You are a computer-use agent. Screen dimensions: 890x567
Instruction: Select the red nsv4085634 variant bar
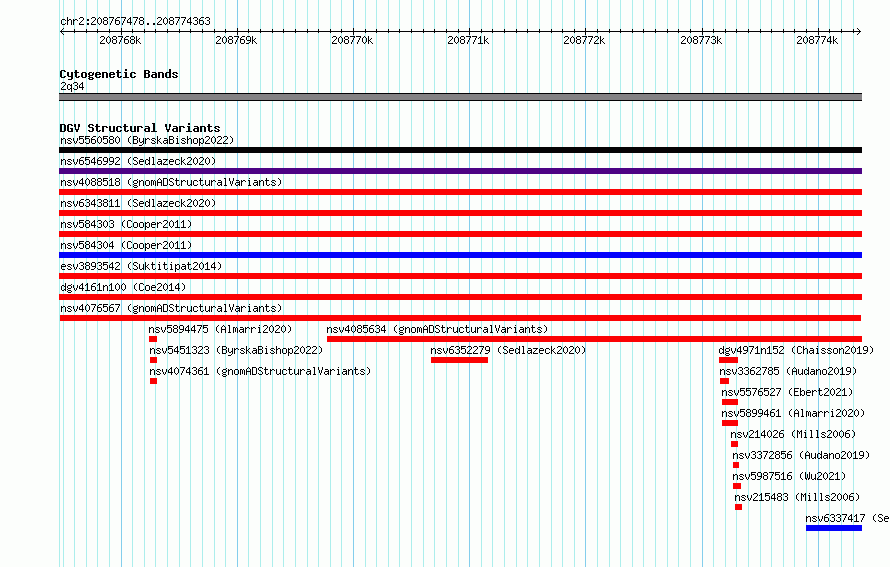point(594,339)
